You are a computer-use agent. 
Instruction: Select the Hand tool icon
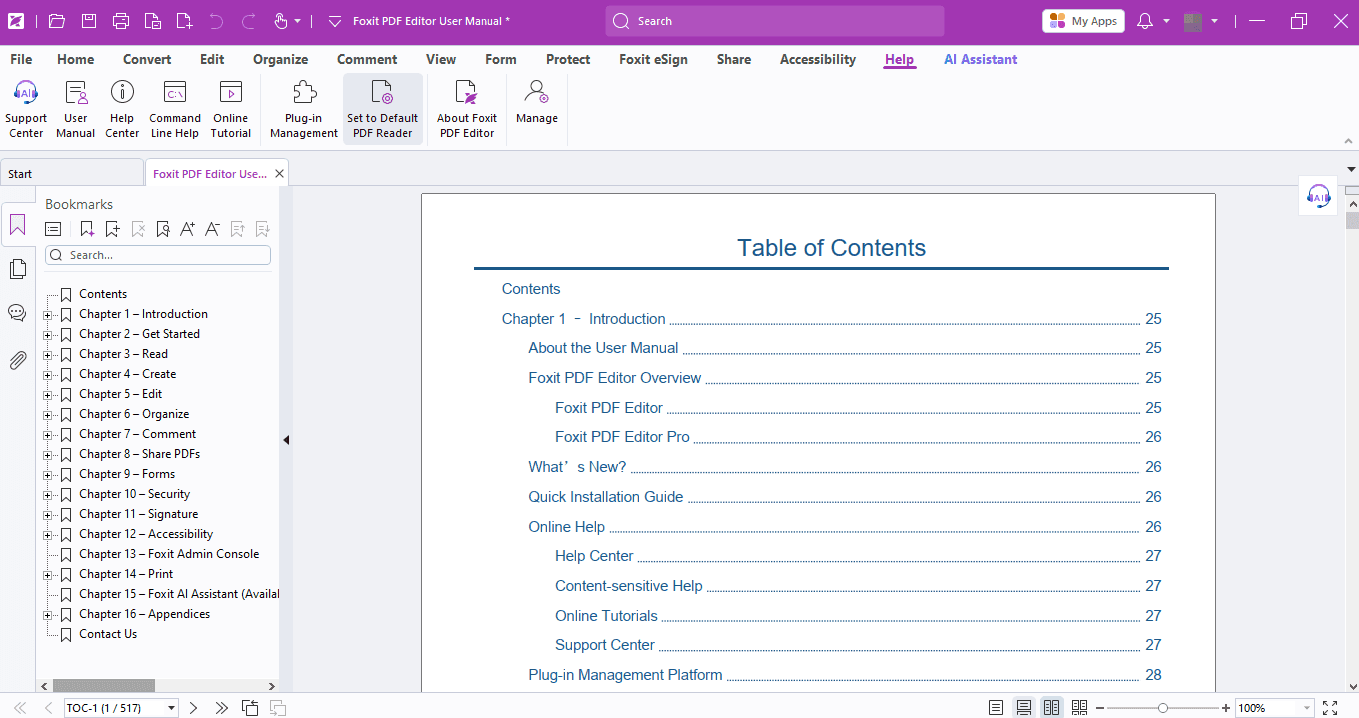pyautogui.click(x=280, y=21)
